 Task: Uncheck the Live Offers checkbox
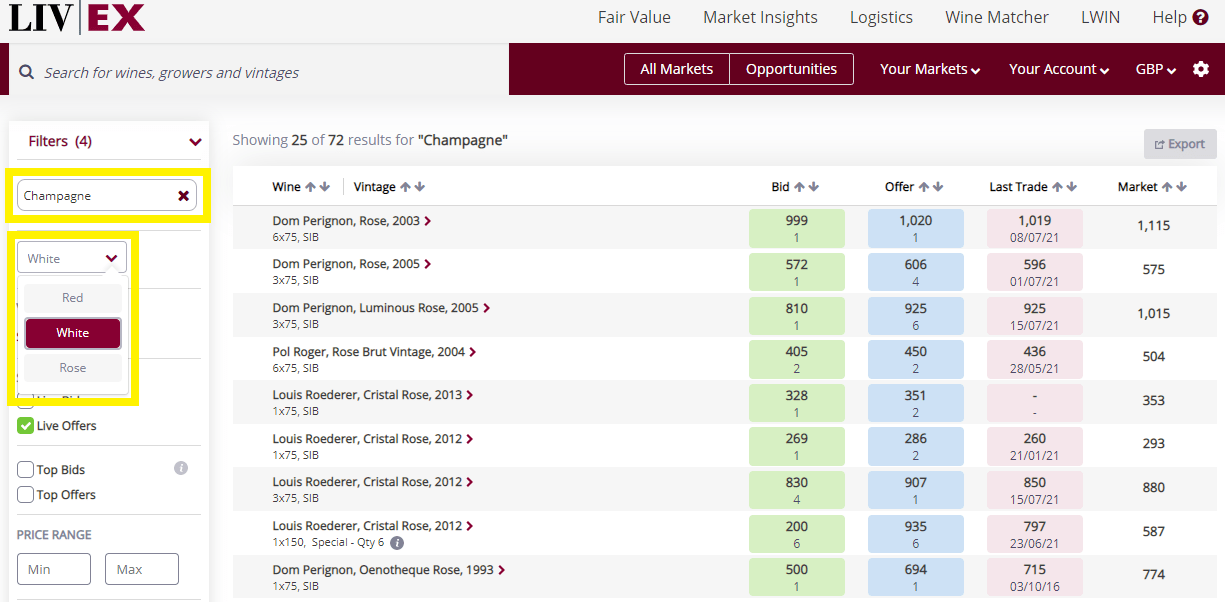coord(26,426)
